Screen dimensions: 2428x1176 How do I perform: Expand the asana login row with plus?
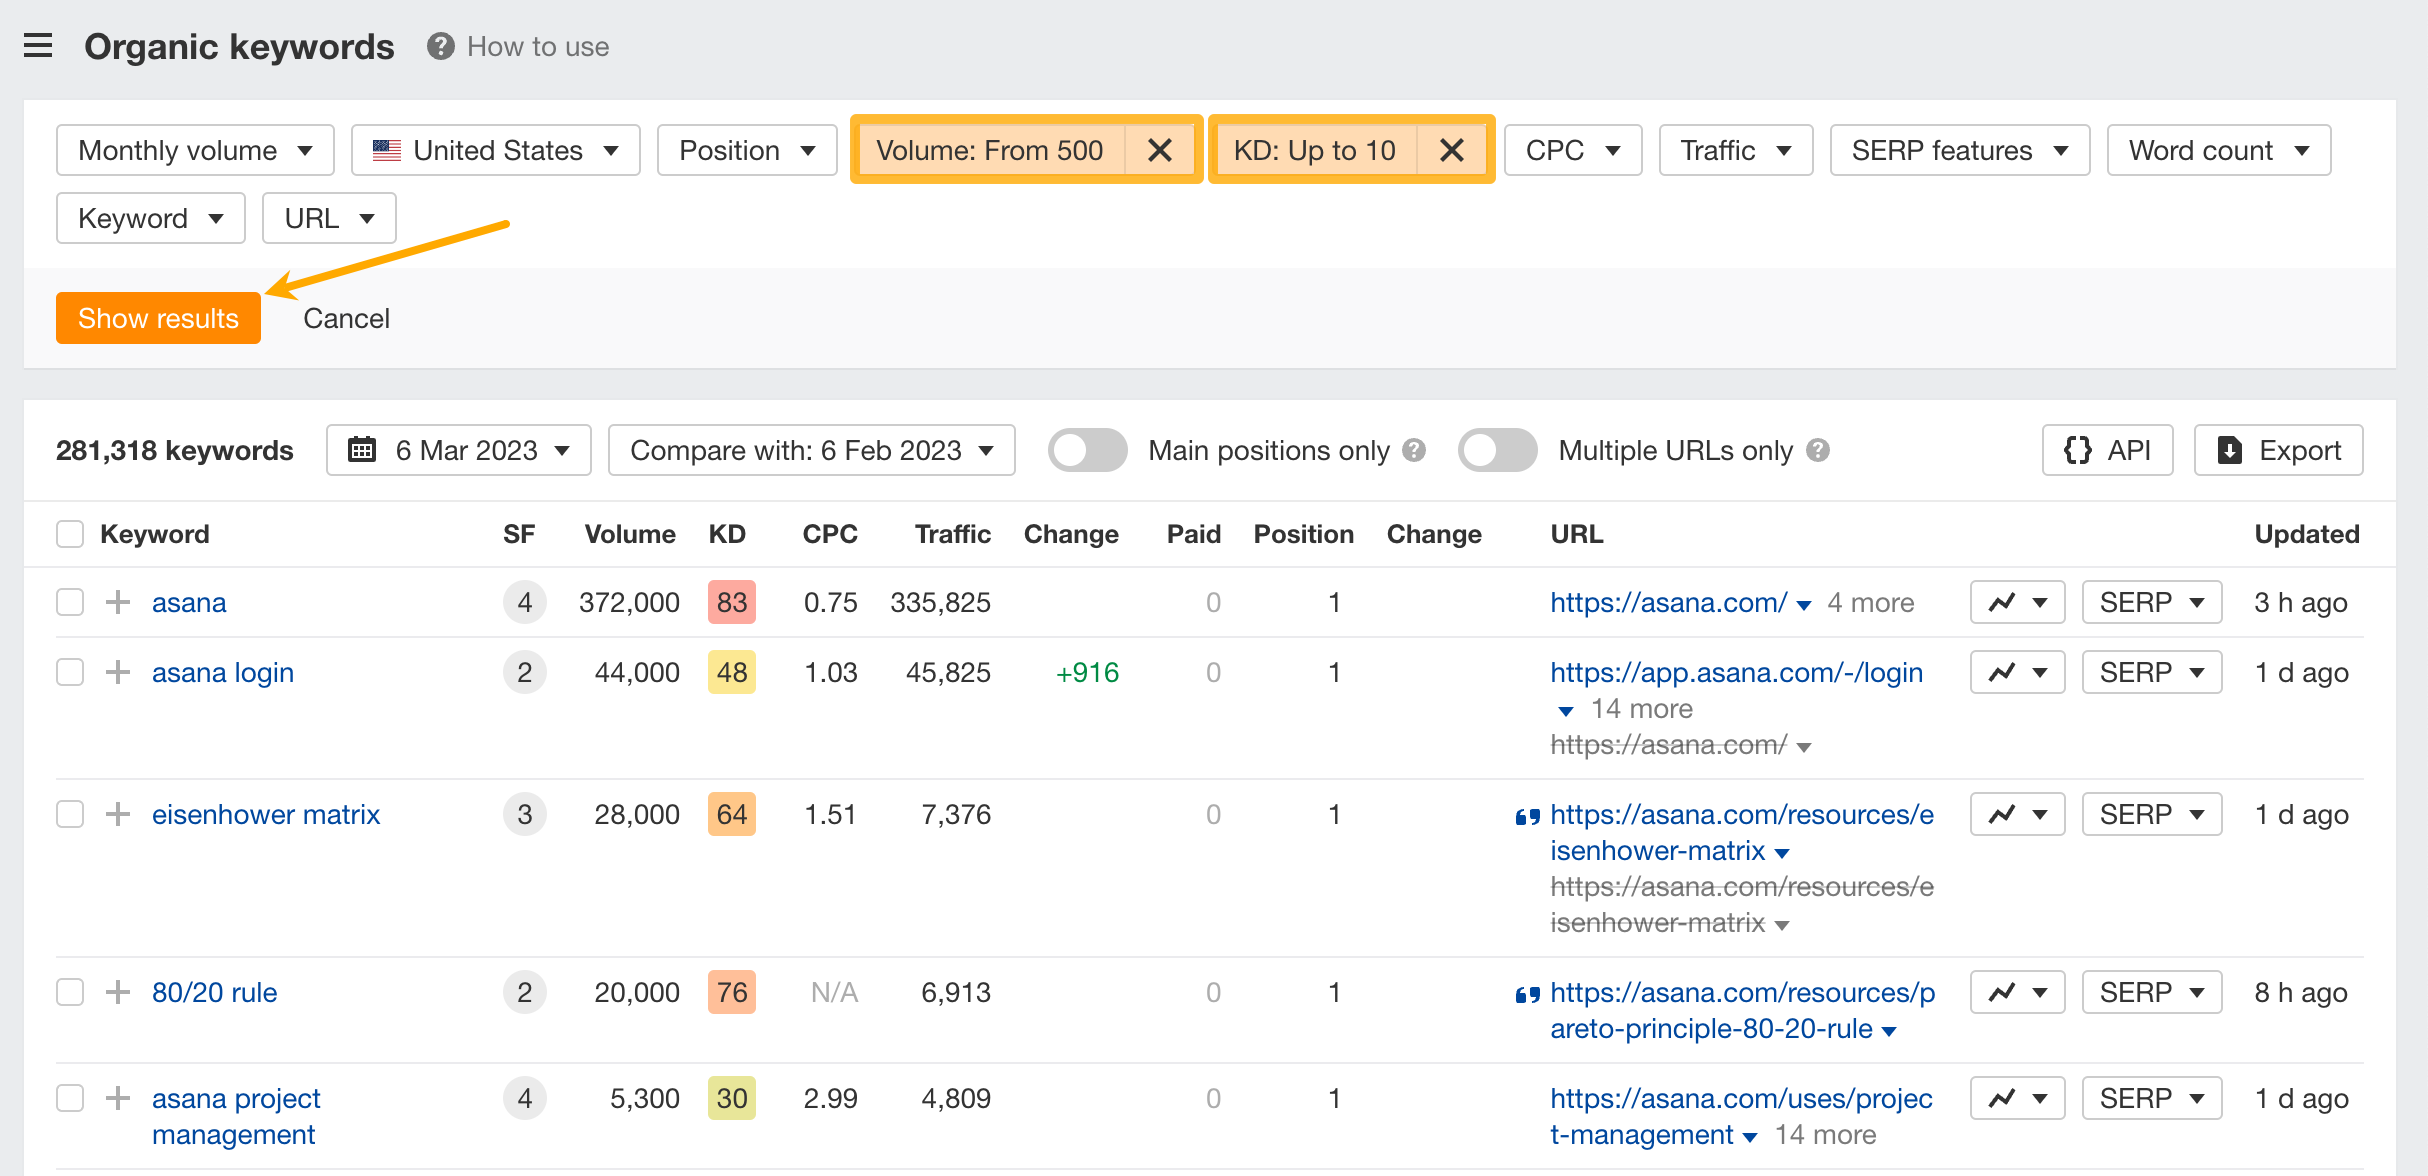point(118,672)
